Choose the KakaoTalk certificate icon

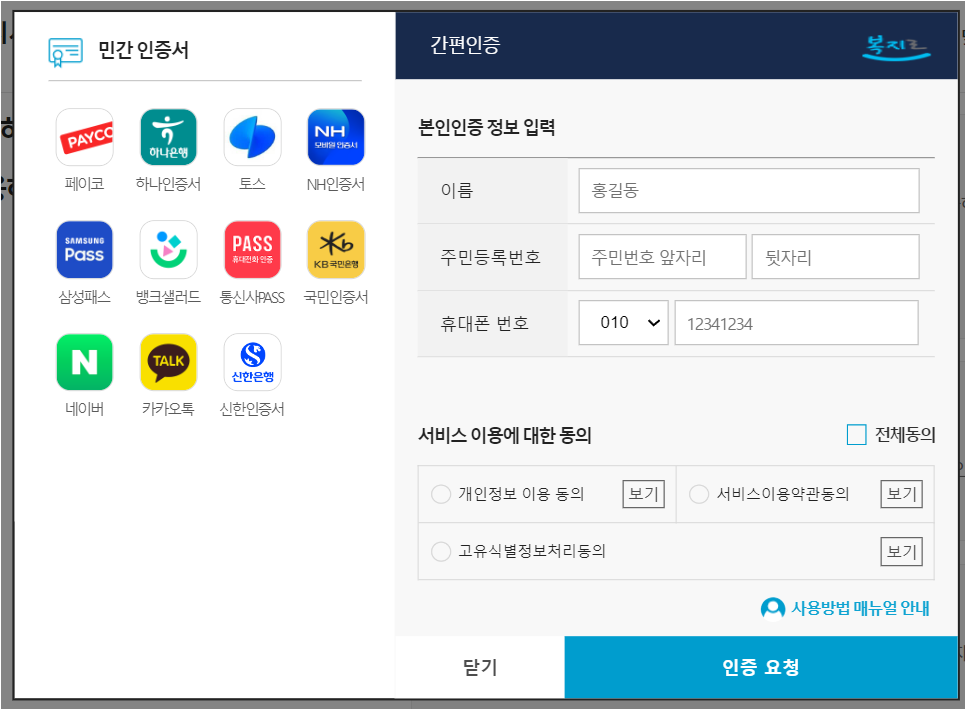[x=168, y=362]
